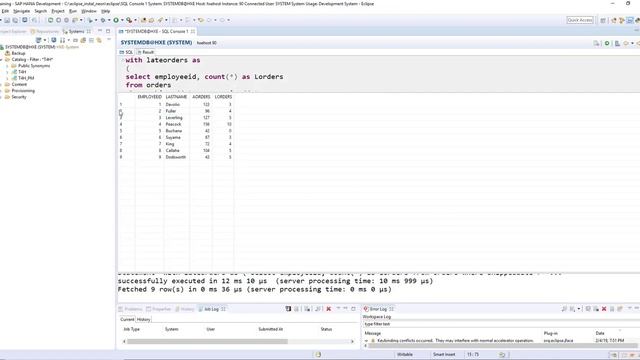
Task: Click the green Run button in main toolbar
Action: tap(116, 20)
